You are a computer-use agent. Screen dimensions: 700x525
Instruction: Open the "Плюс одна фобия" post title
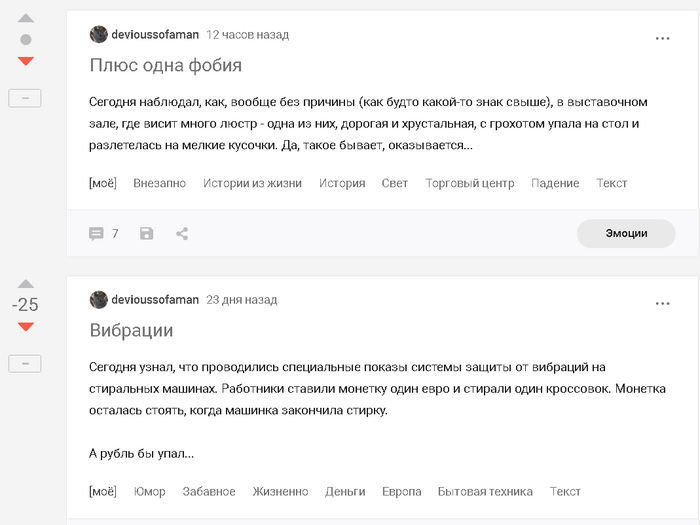click(x=165, y=65)
